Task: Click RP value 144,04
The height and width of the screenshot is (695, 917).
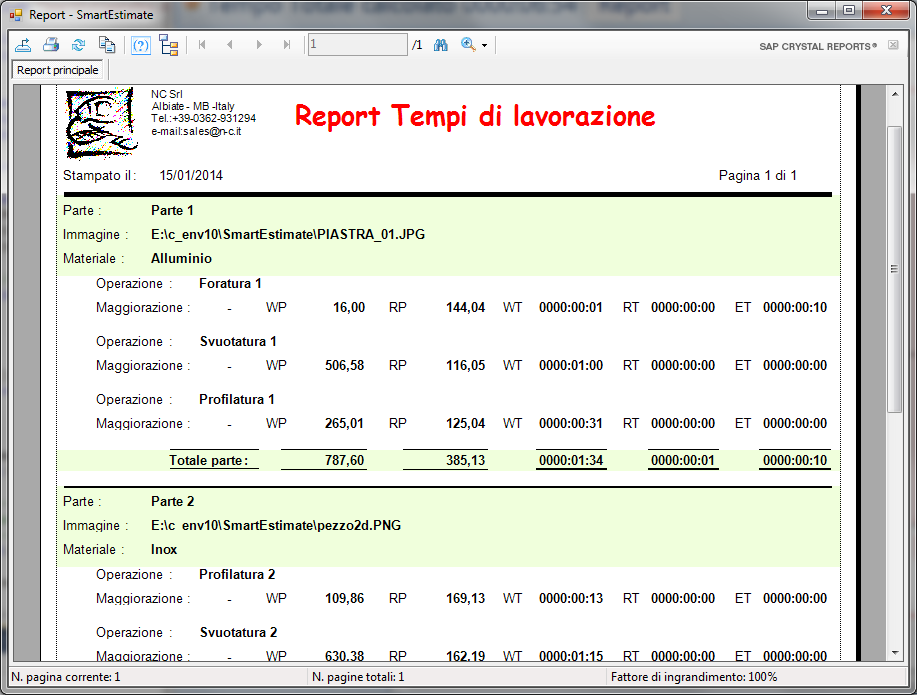Action: click(466, 308)
